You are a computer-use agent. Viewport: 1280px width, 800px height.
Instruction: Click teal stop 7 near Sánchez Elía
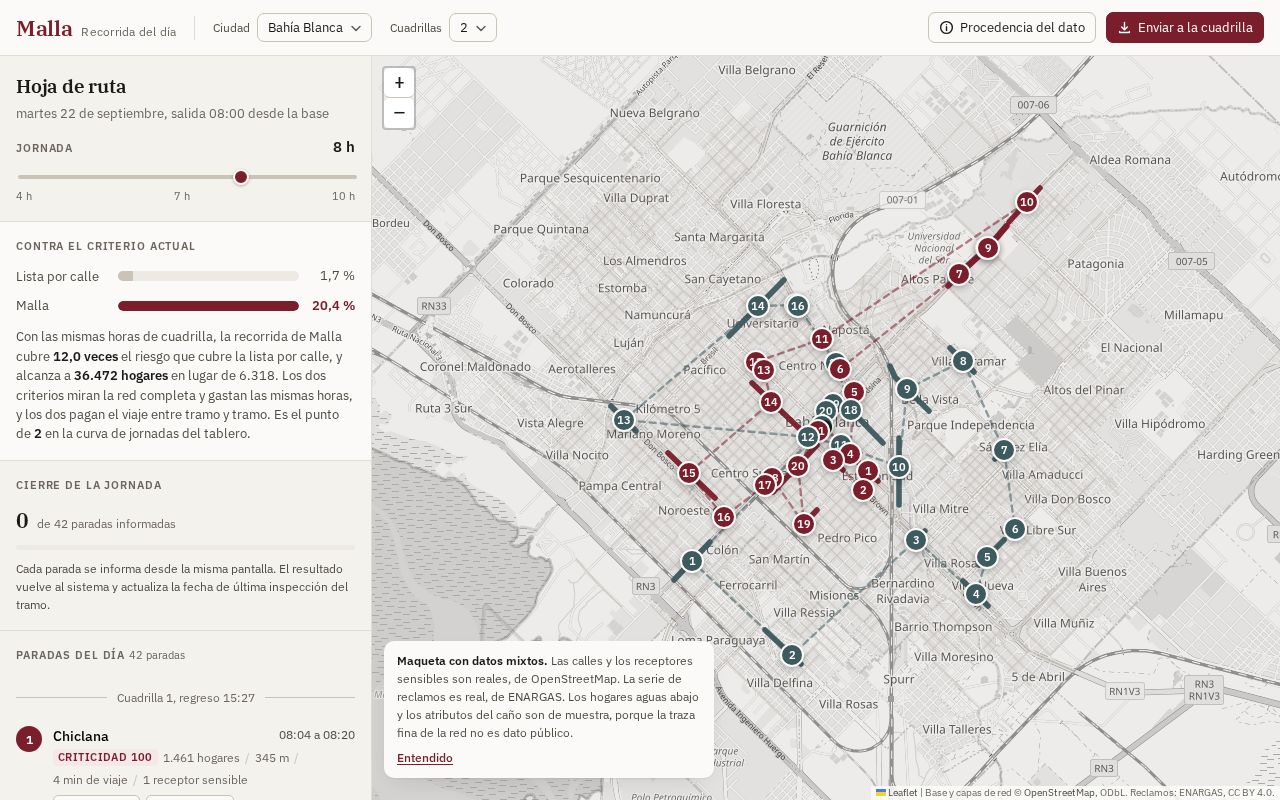(x=1004, y=450)
